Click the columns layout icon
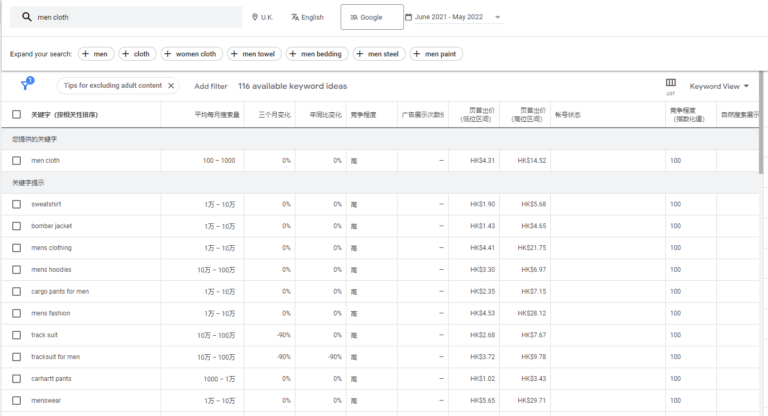The image size is (768, 416). coord(671,85)
